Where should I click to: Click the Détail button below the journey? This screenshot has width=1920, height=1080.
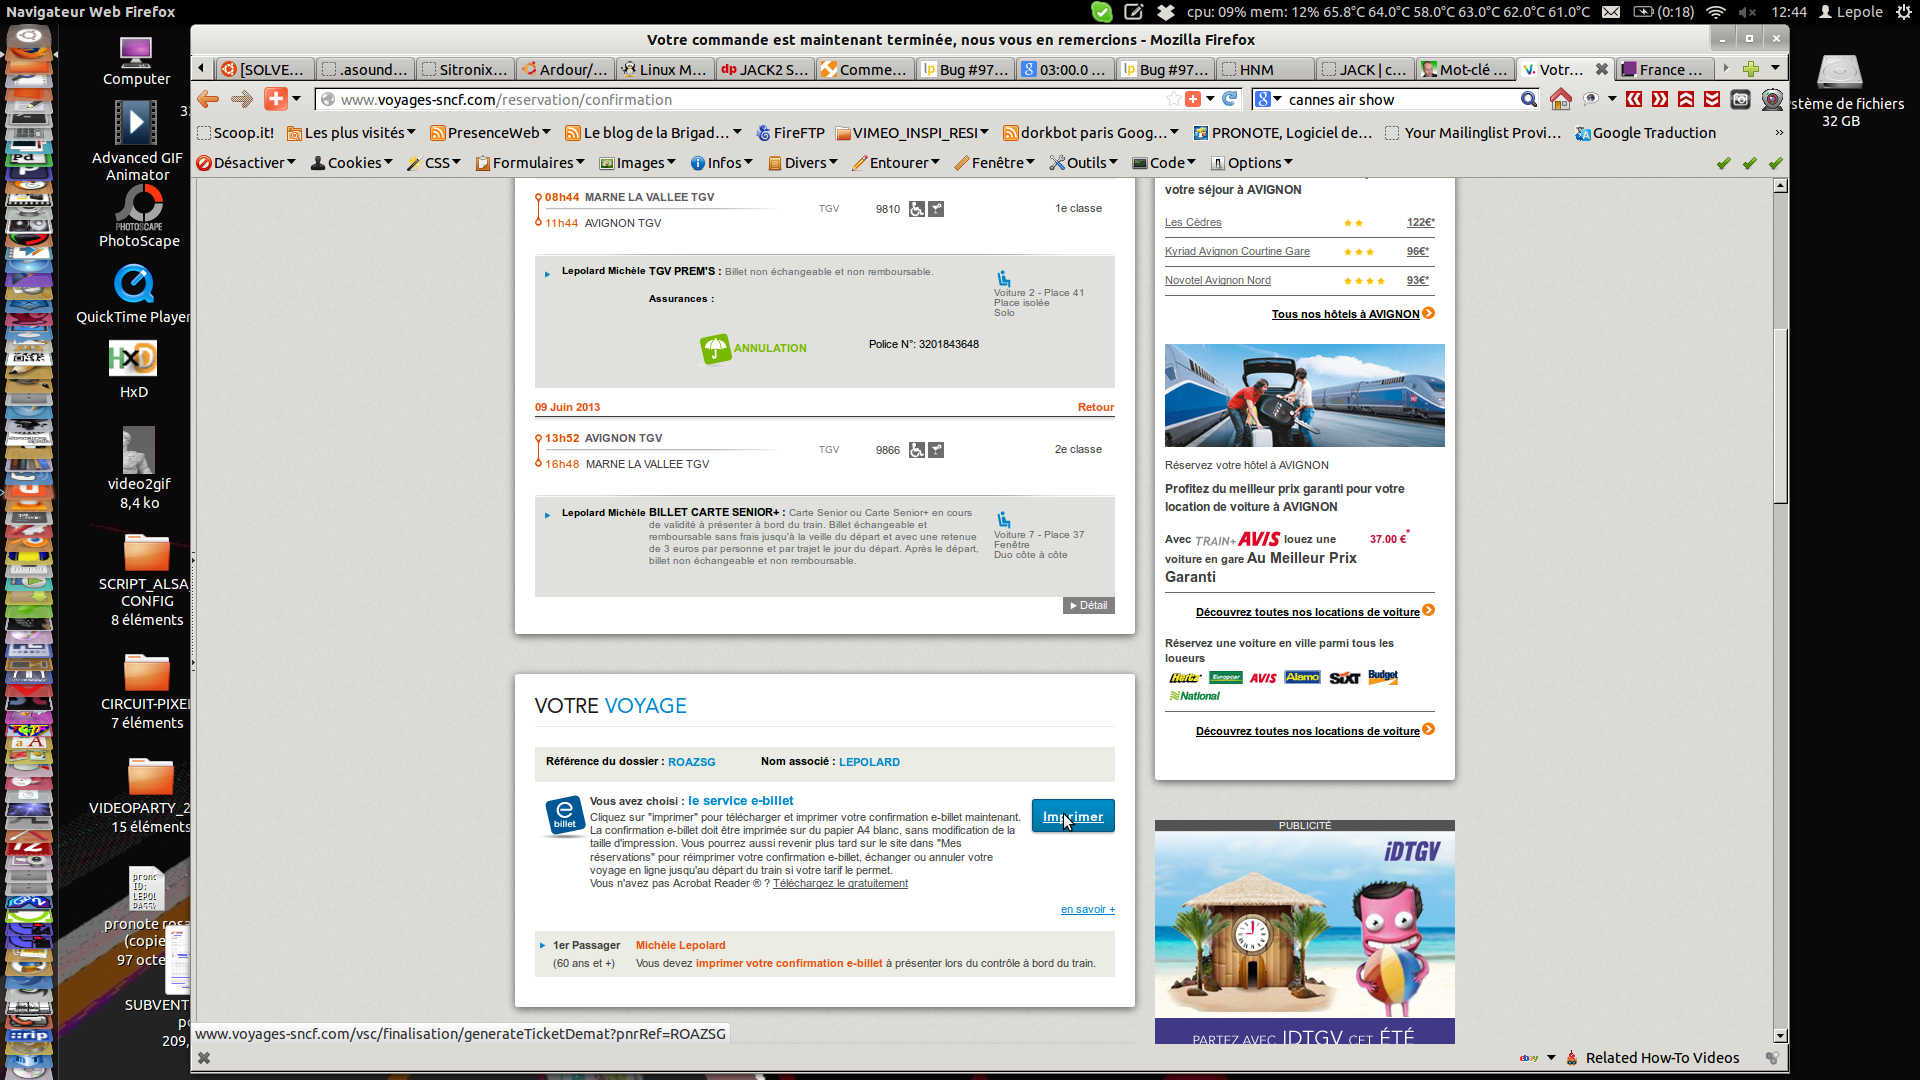(x=1088, y=606)
